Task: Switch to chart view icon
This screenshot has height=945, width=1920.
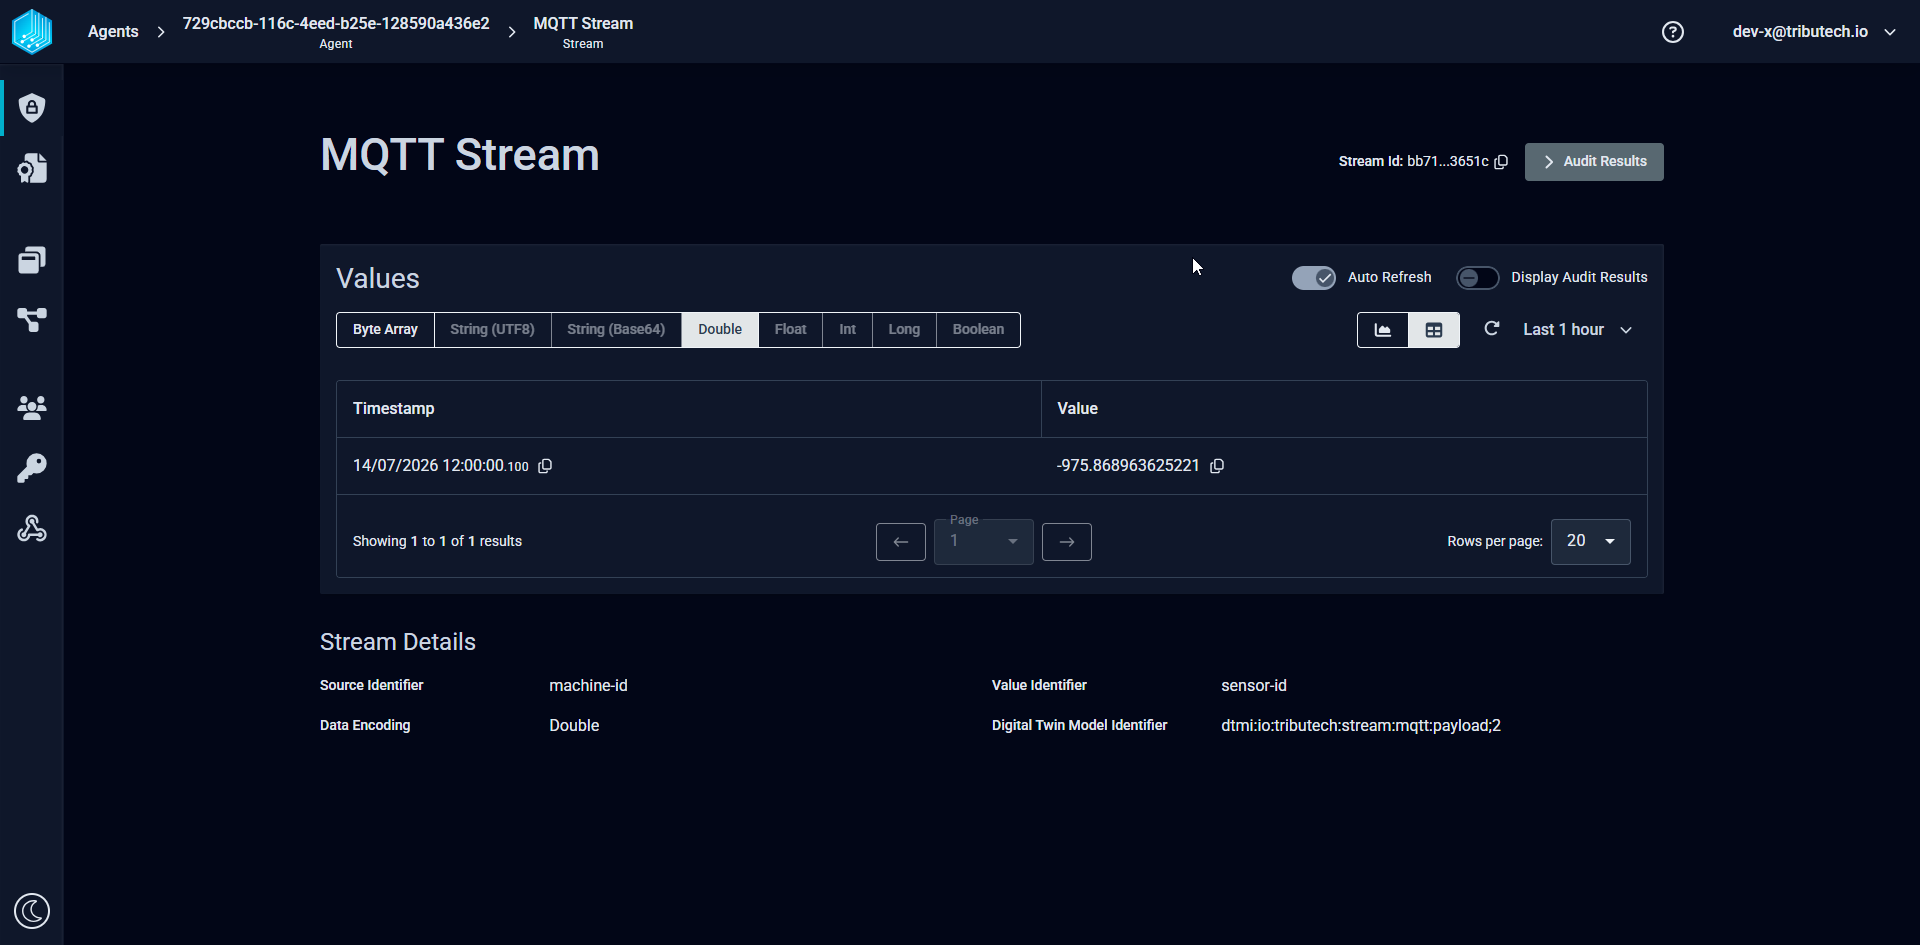Action: click(1383, 330)
